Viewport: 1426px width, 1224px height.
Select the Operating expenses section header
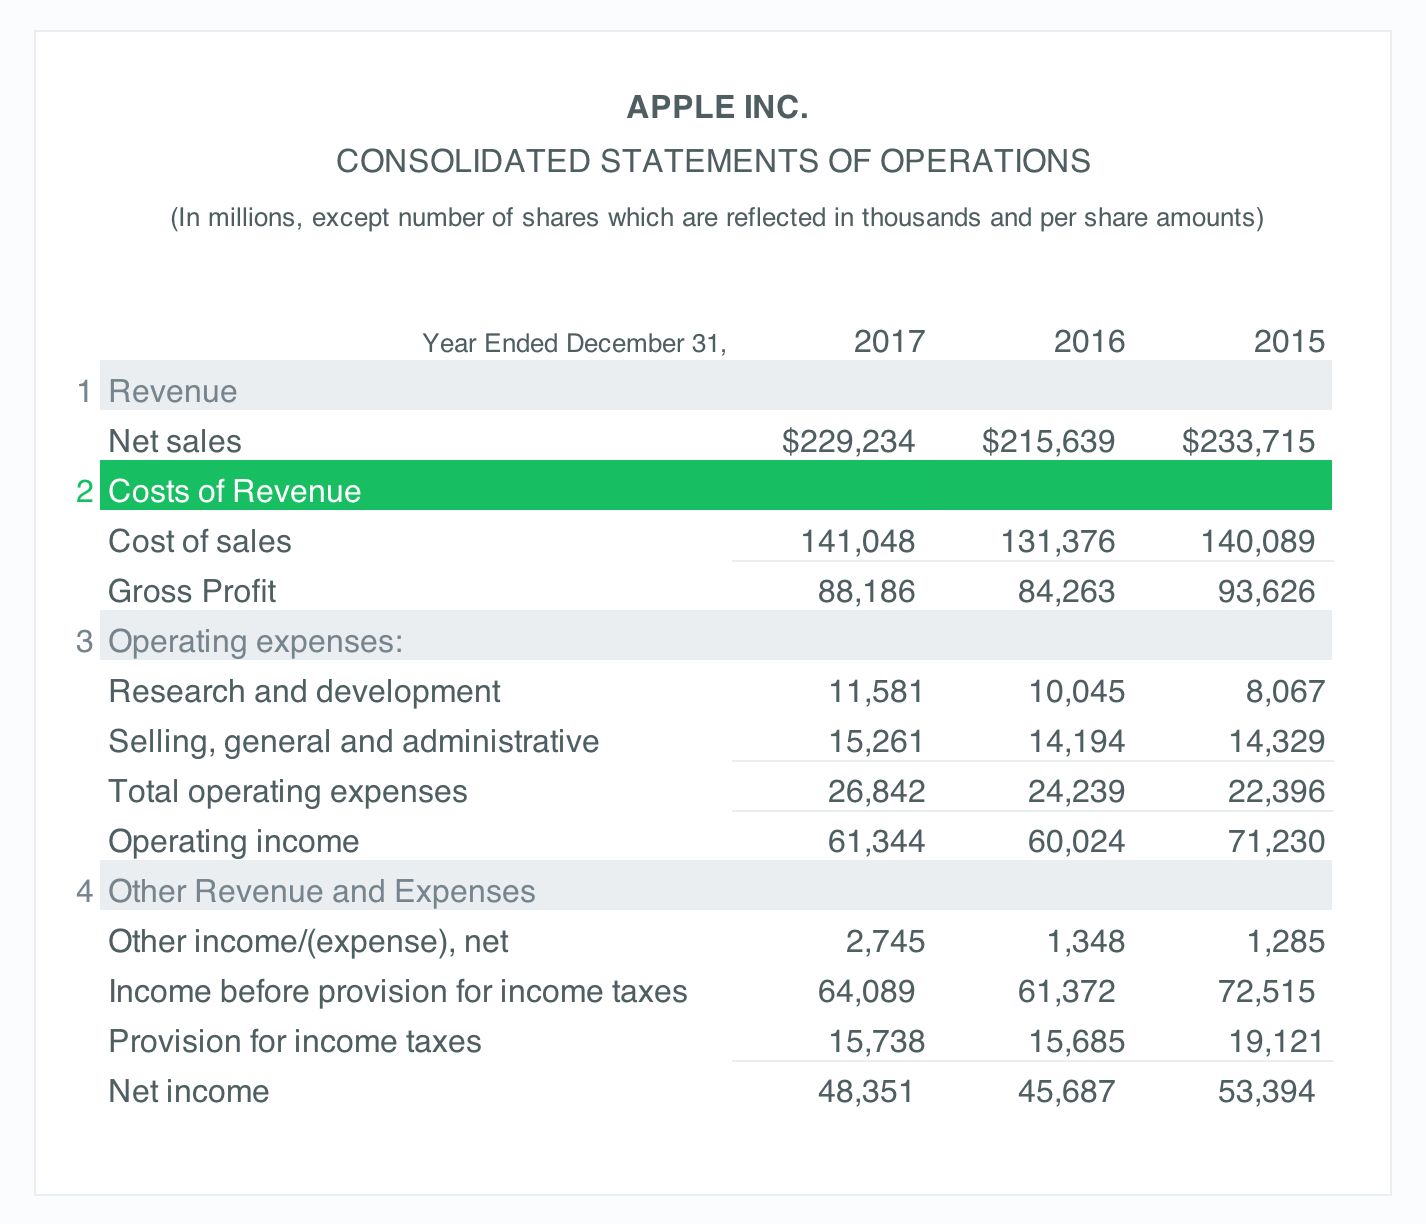click(256, 641)
